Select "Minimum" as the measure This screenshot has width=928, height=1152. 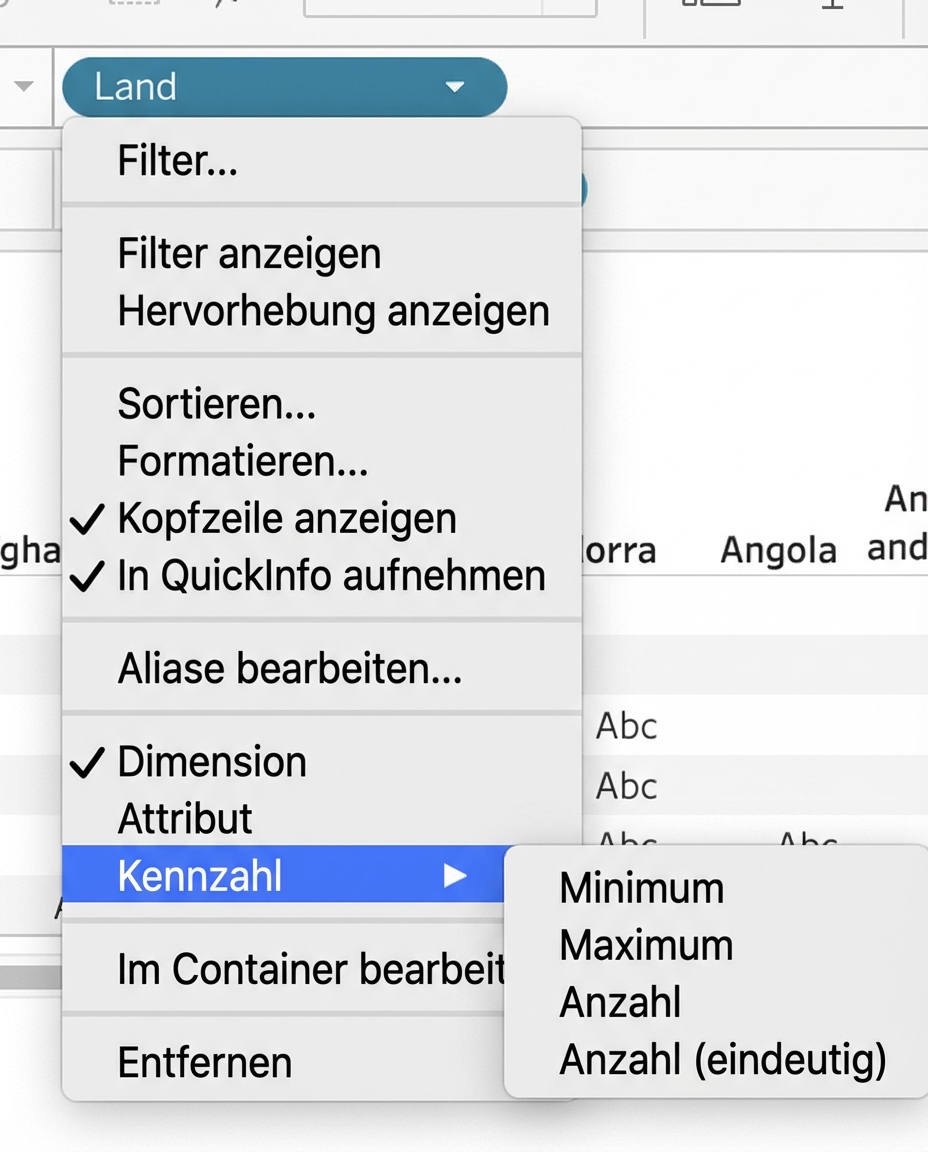[641, 887]
